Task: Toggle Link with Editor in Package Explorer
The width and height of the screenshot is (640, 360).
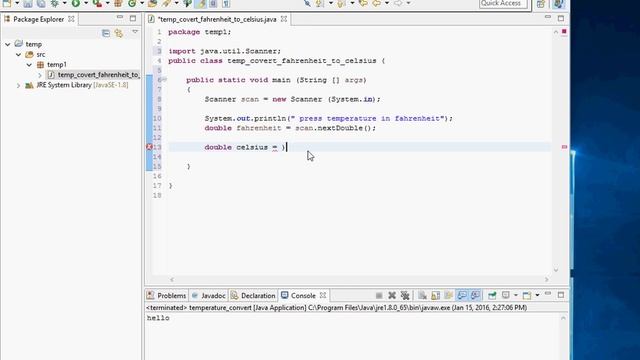Action: pyautogui.click(x=119, y=33)
